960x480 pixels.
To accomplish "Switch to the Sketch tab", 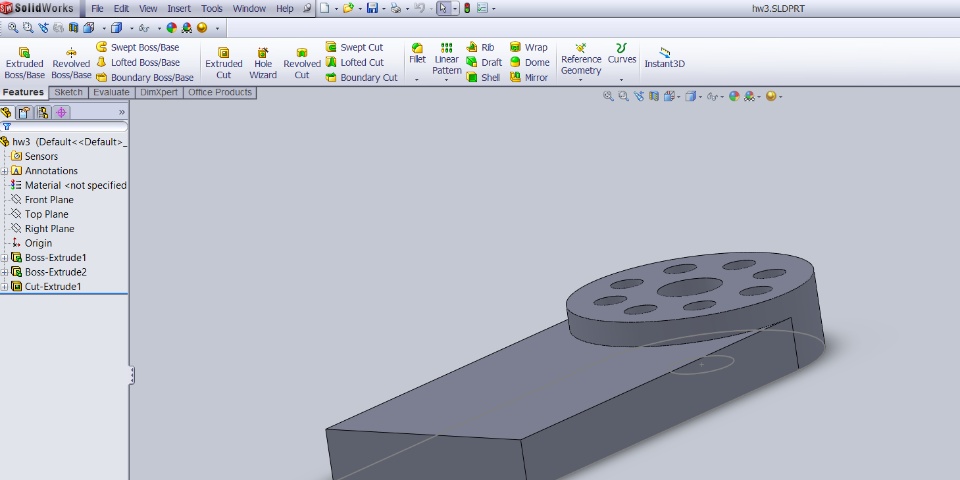I will (69, 92).
